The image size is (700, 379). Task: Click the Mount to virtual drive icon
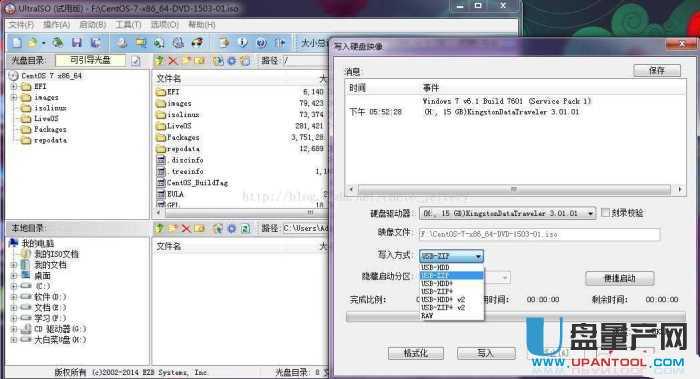point(159,43)
